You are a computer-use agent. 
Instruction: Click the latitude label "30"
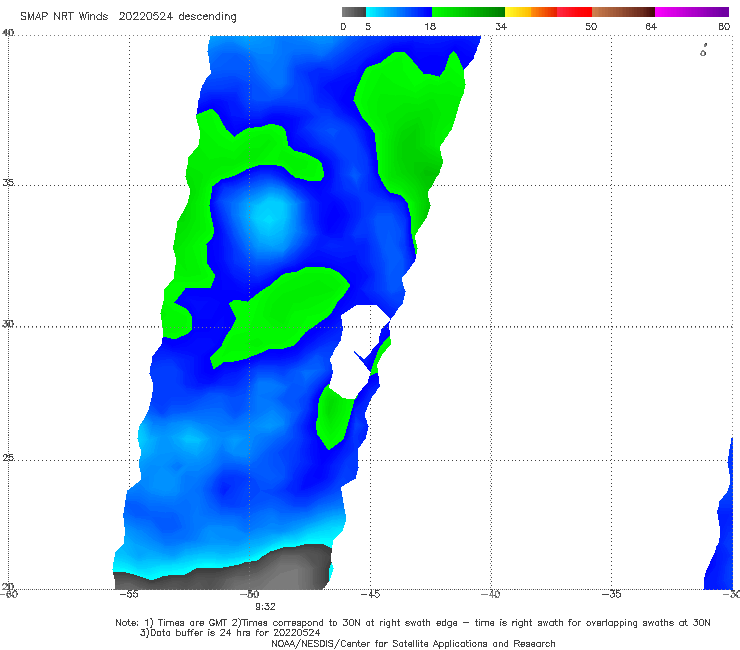coord(8,324)
